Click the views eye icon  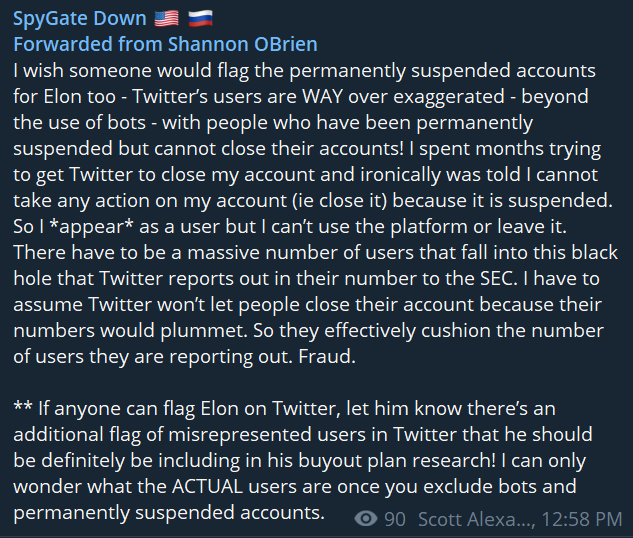(x=367, y=518)
